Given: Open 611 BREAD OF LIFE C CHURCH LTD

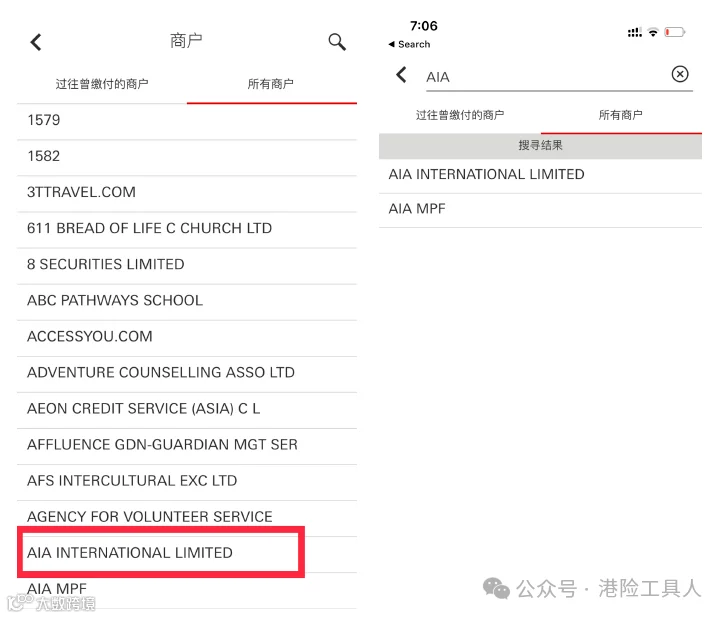Looking at the screenshot, I should click(x=187, y=228).
